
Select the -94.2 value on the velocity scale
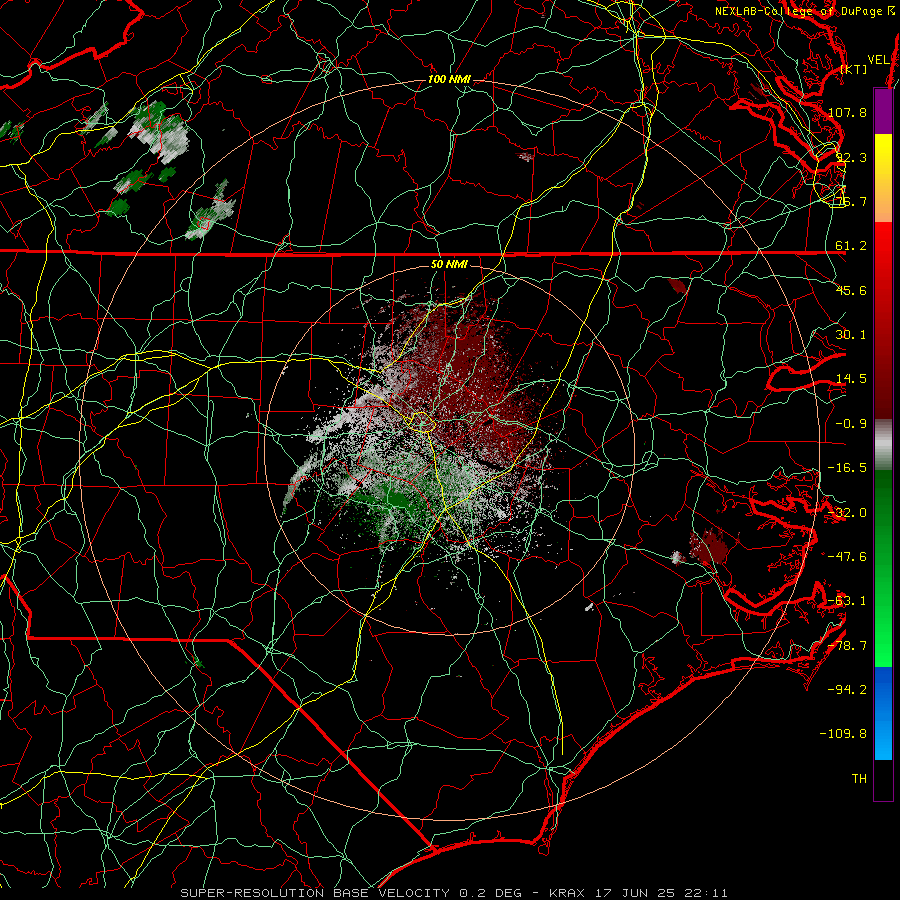tap(847, 689)
